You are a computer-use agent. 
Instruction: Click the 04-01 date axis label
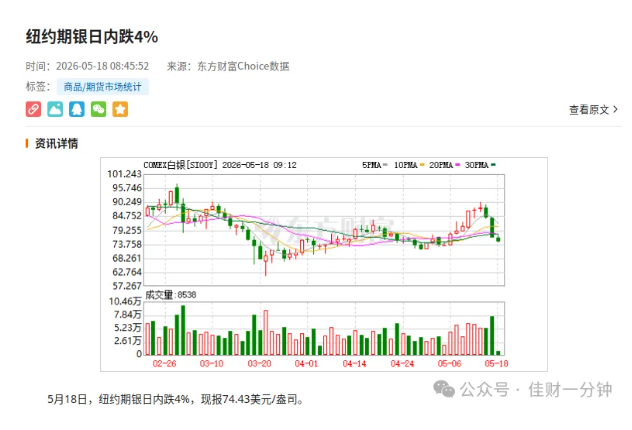click(306, 364)
